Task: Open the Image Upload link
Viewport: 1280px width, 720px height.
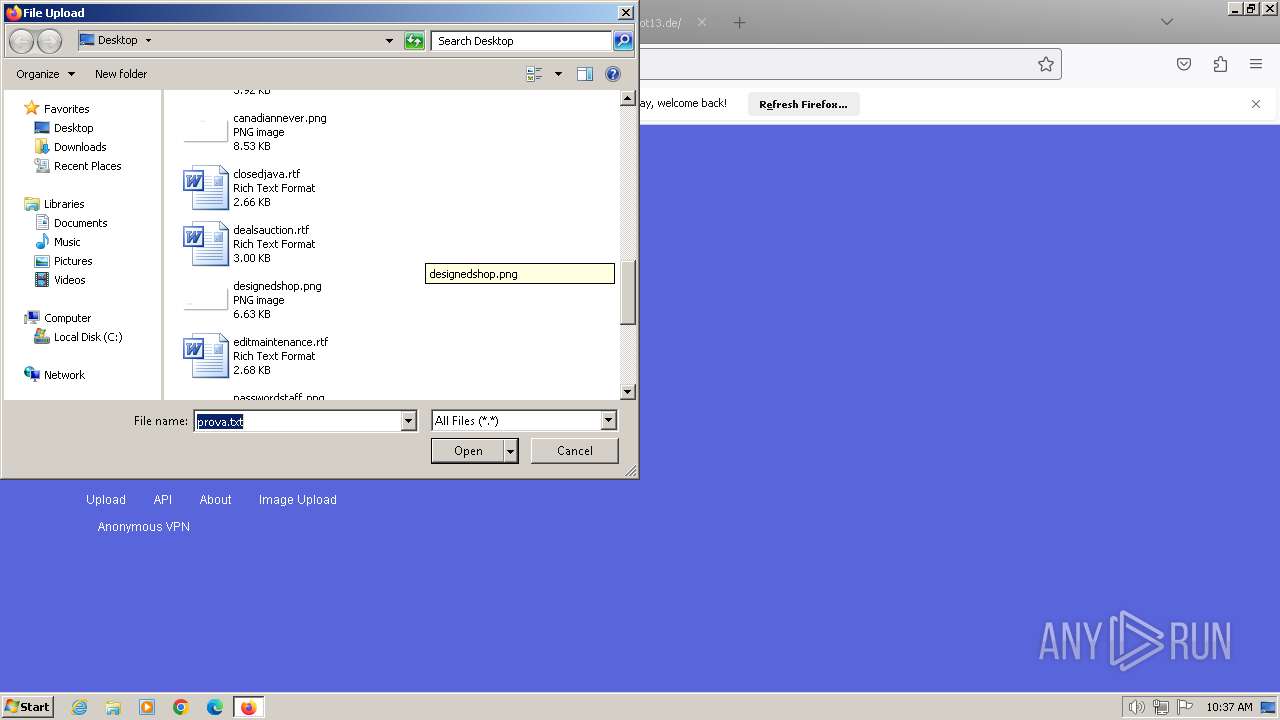Action: pyautogui.click(x=298, y=500)
